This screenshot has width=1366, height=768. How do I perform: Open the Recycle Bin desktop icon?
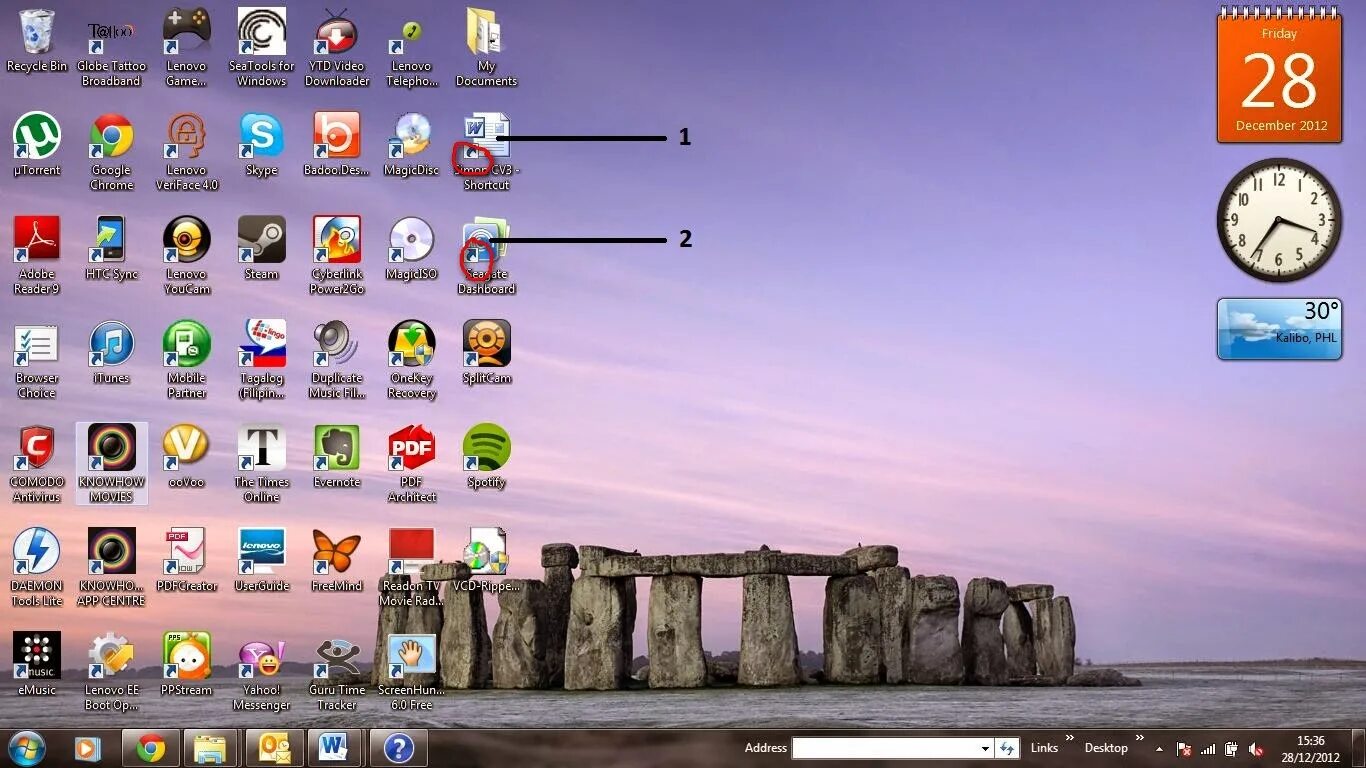click(37, 32)
